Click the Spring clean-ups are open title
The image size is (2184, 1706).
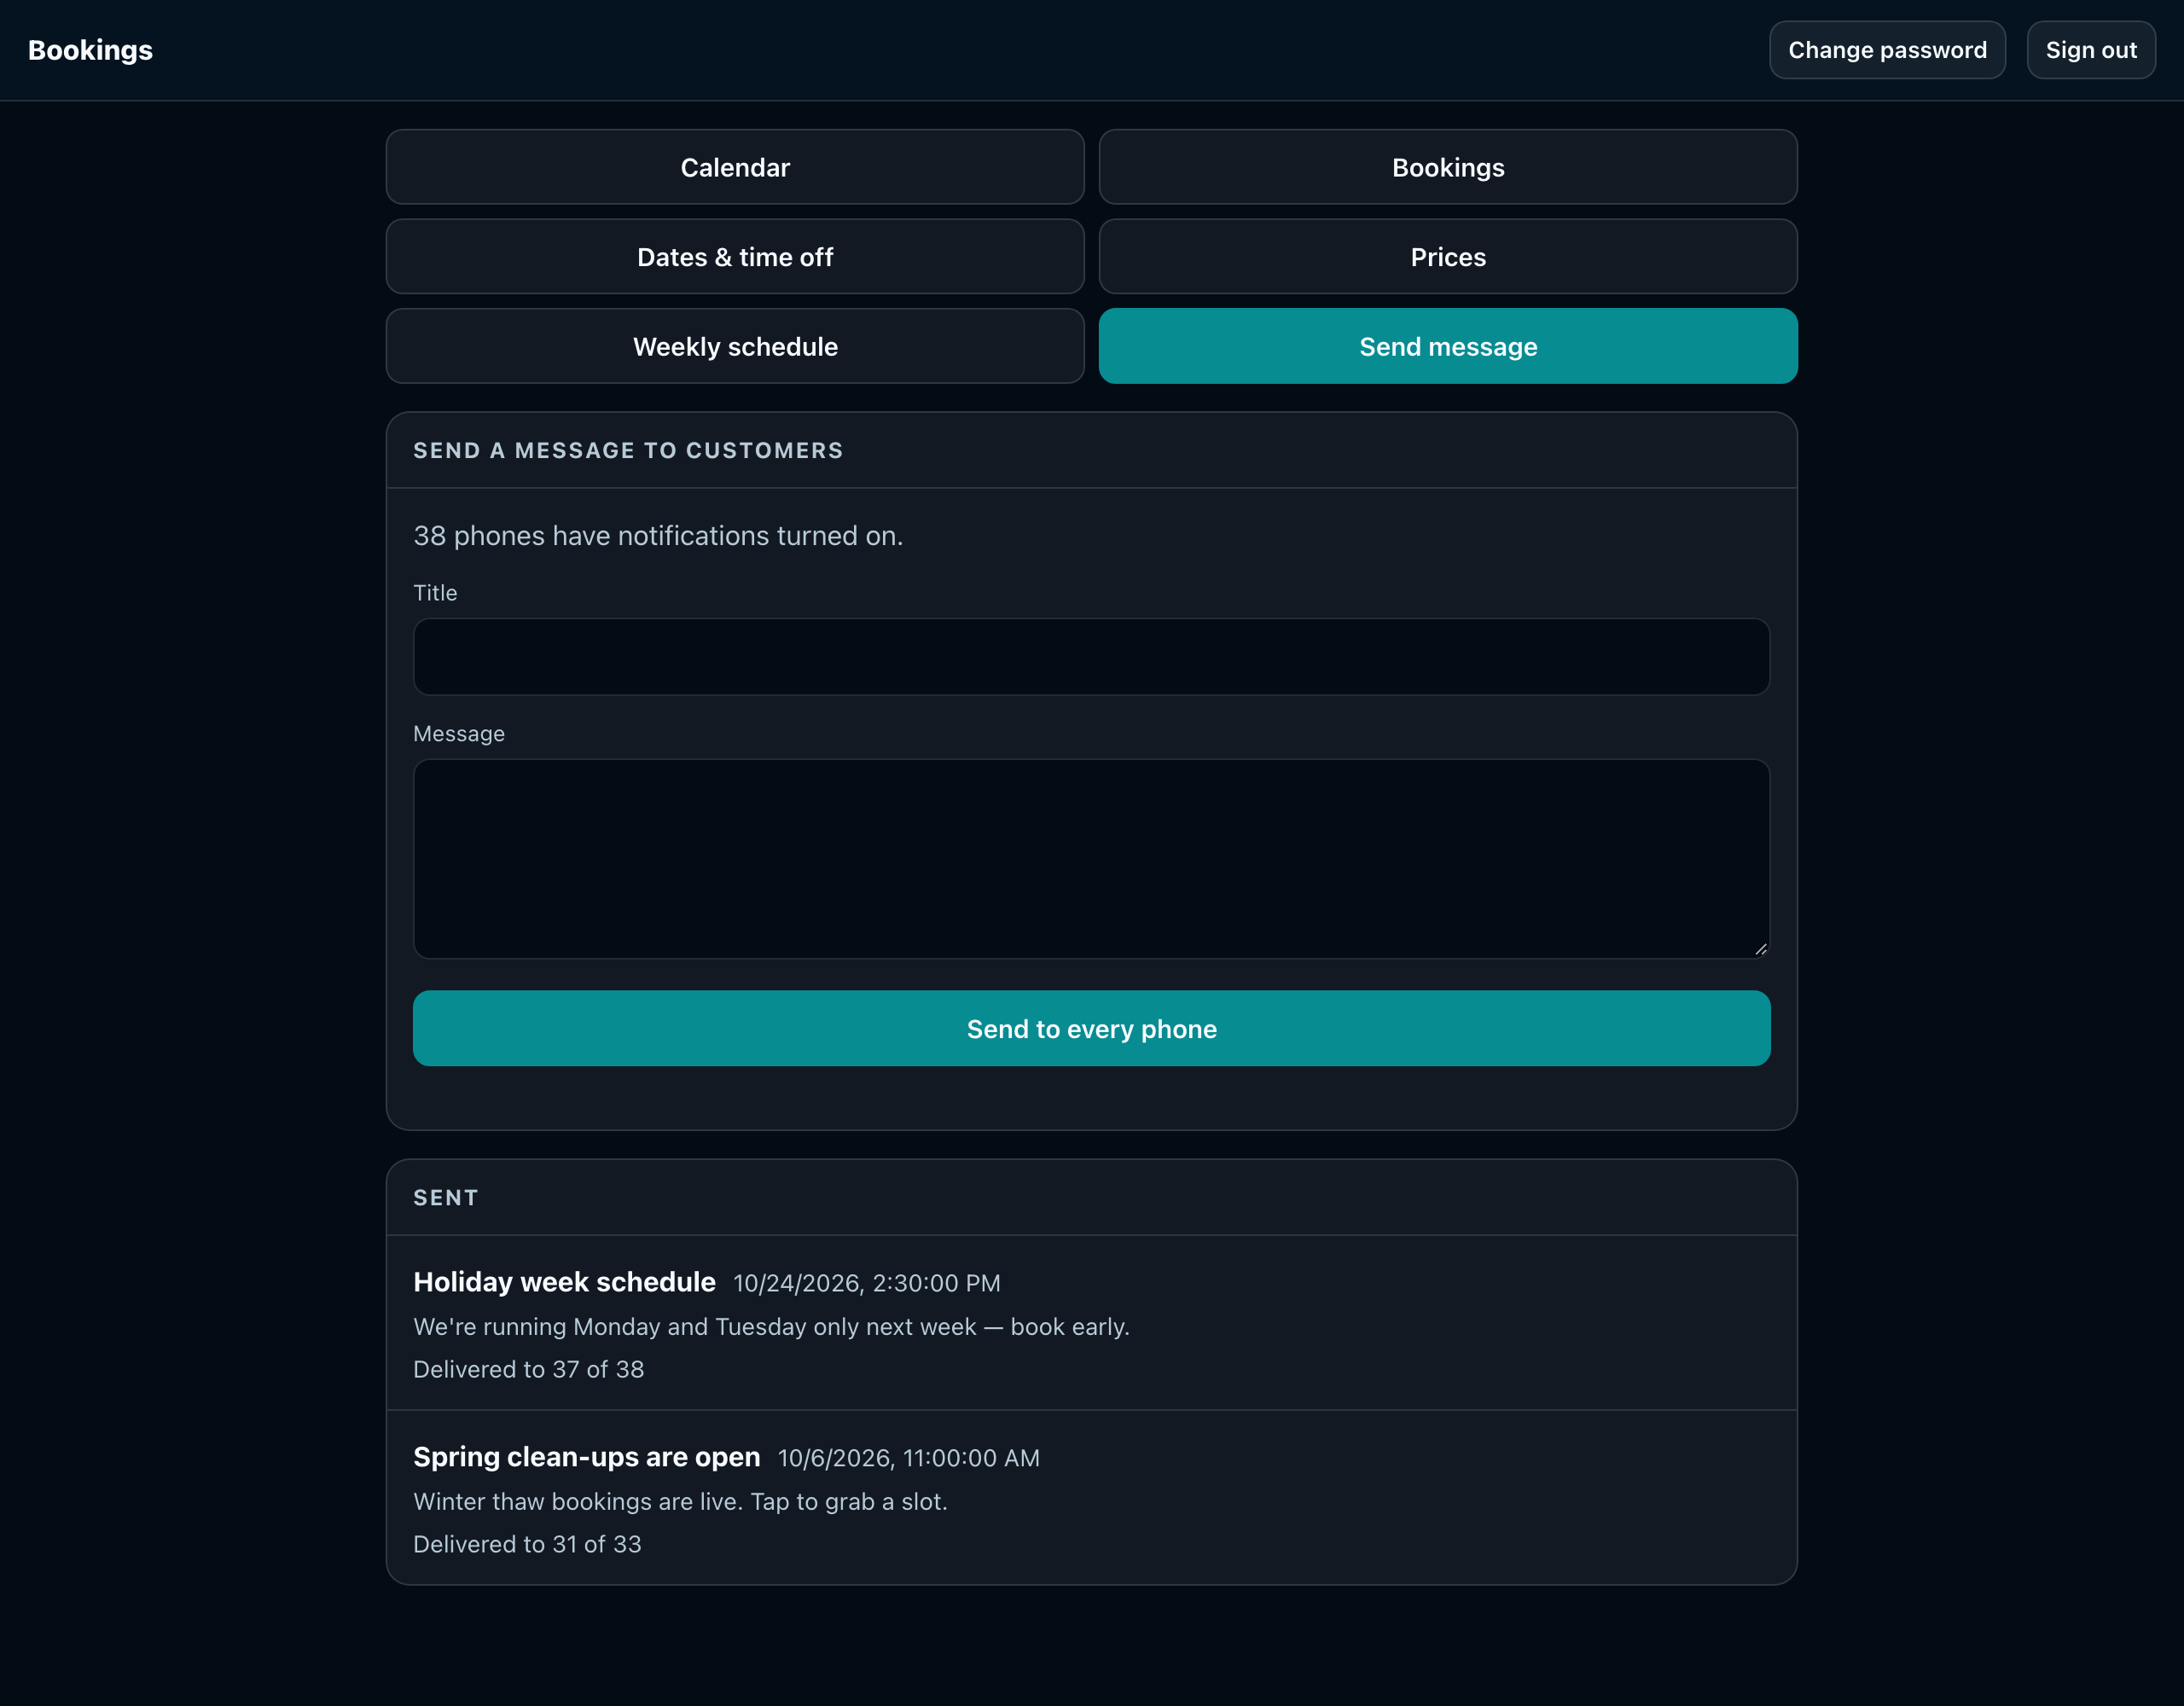(587, 1457)
